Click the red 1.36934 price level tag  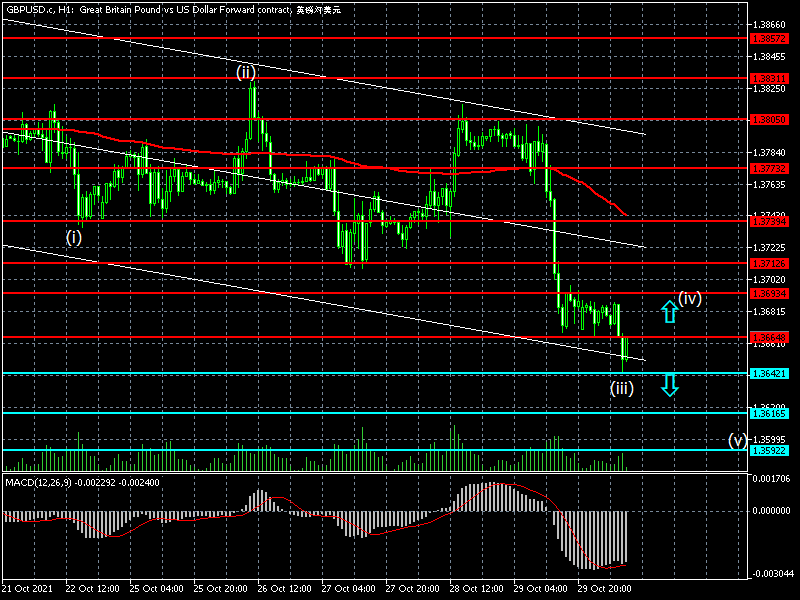click(769, 294)
